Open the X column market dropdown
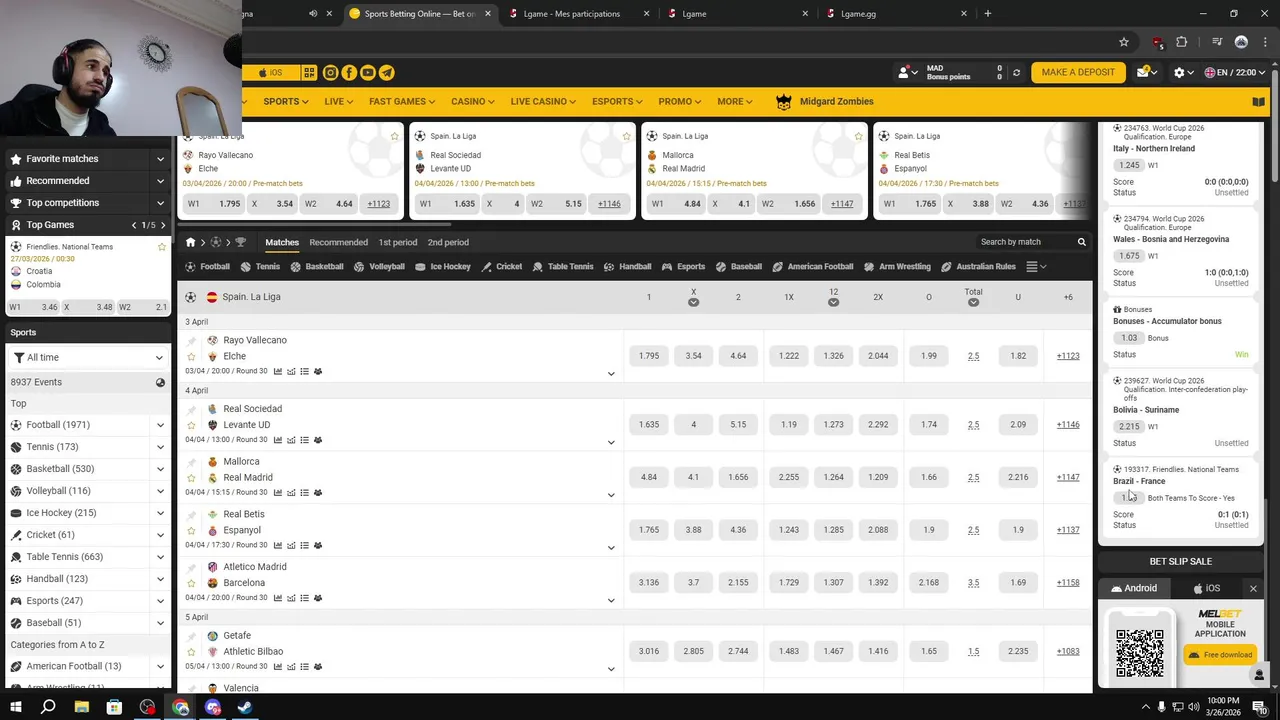The height and width of the screenshot is (720, 1280). pos(693,302)
